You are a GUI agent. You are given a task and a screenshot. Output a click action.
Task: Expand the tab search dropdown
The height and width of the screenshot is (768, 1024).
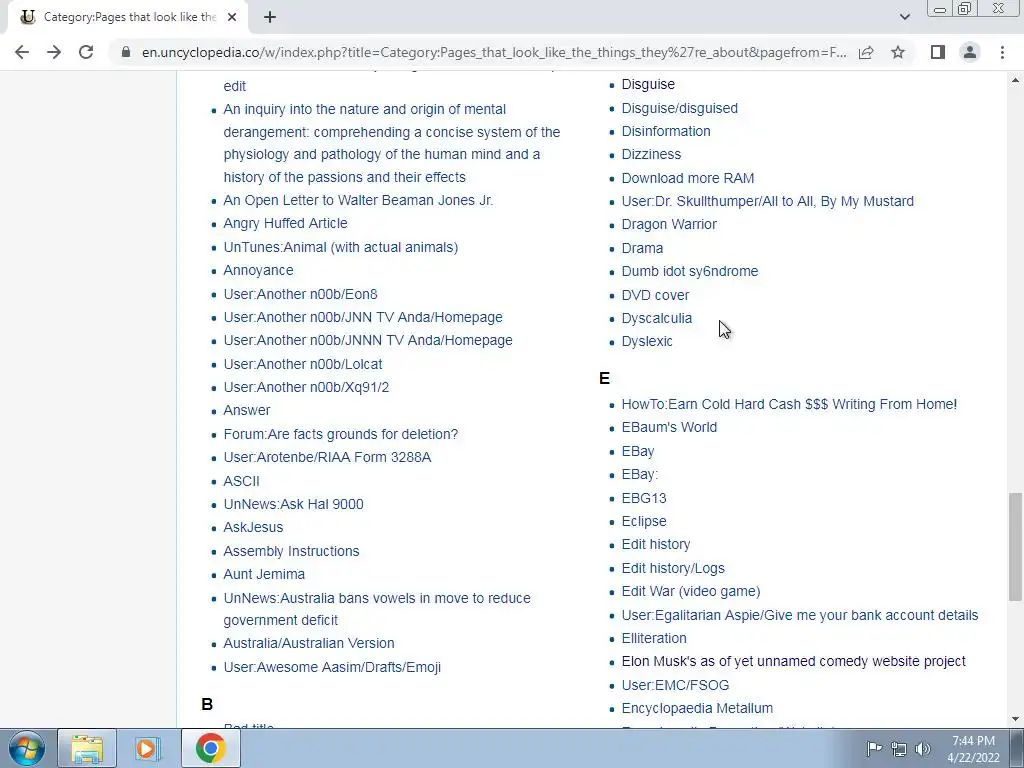[x=904, y=17]
